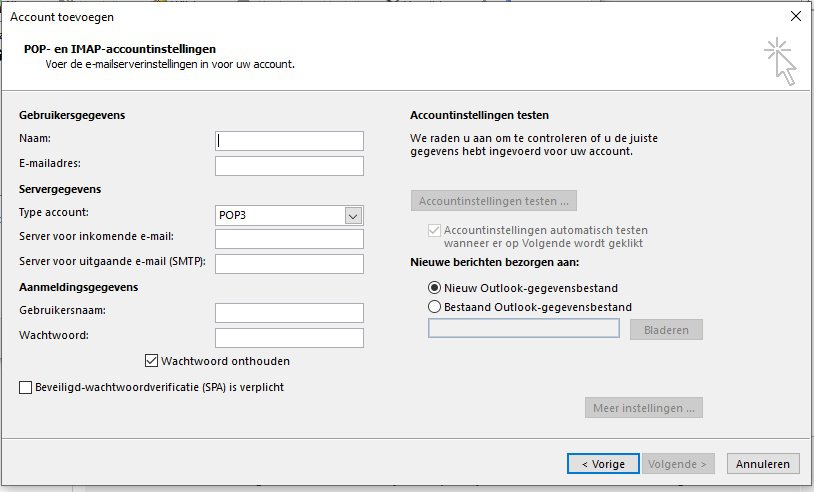
Task: Go back with the Vorige button
Action: 603,464
